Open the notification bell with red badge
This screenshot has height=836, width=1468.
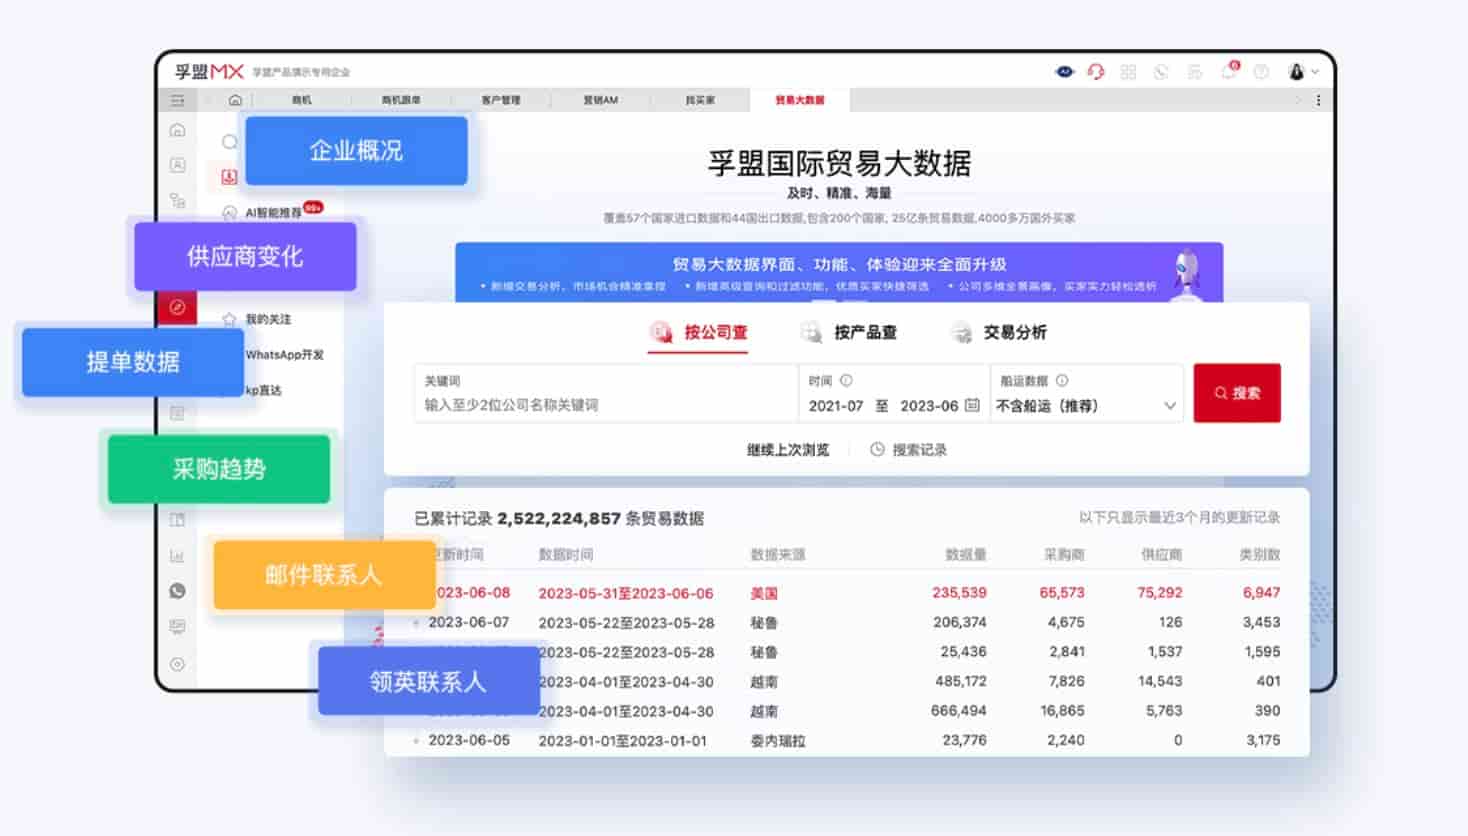tap(1229, 72)
